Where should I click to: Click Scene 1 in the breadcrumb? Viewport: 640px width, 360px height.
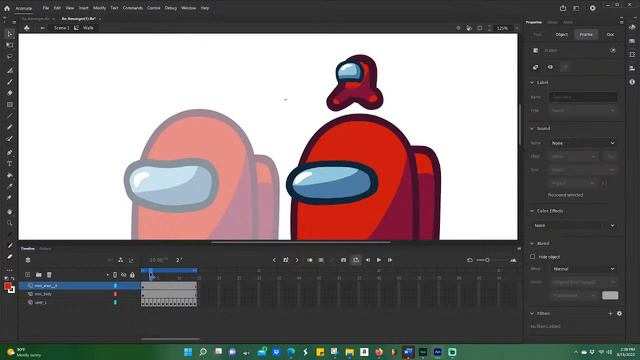point(62,28)
